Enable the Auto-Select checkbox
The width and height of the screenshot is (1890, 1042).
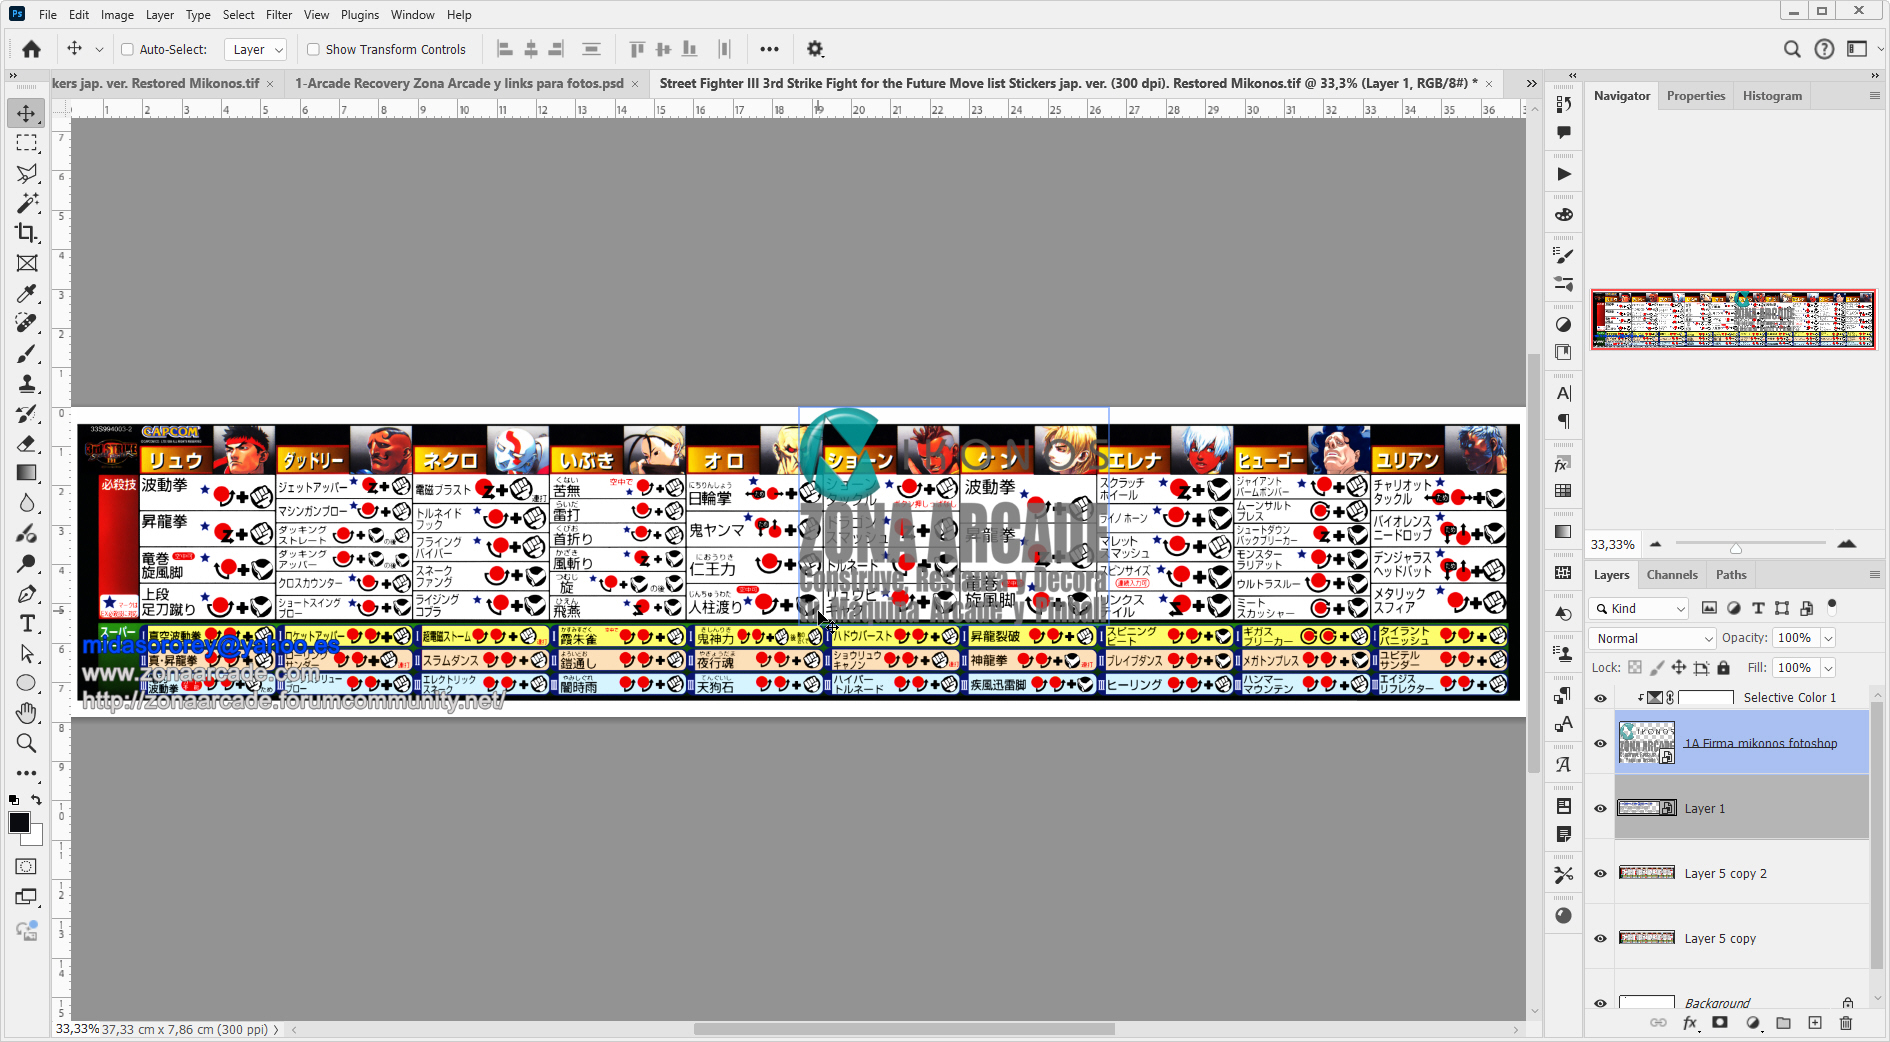[x=127, y=49]
